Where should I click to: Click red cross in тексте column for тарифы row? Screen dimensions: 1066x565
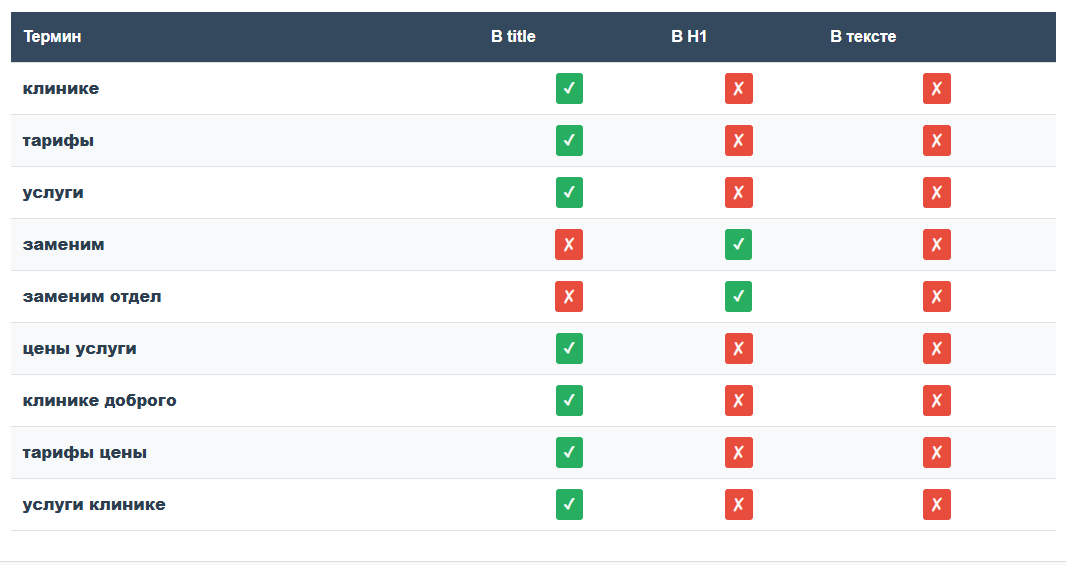coord(936,141)
